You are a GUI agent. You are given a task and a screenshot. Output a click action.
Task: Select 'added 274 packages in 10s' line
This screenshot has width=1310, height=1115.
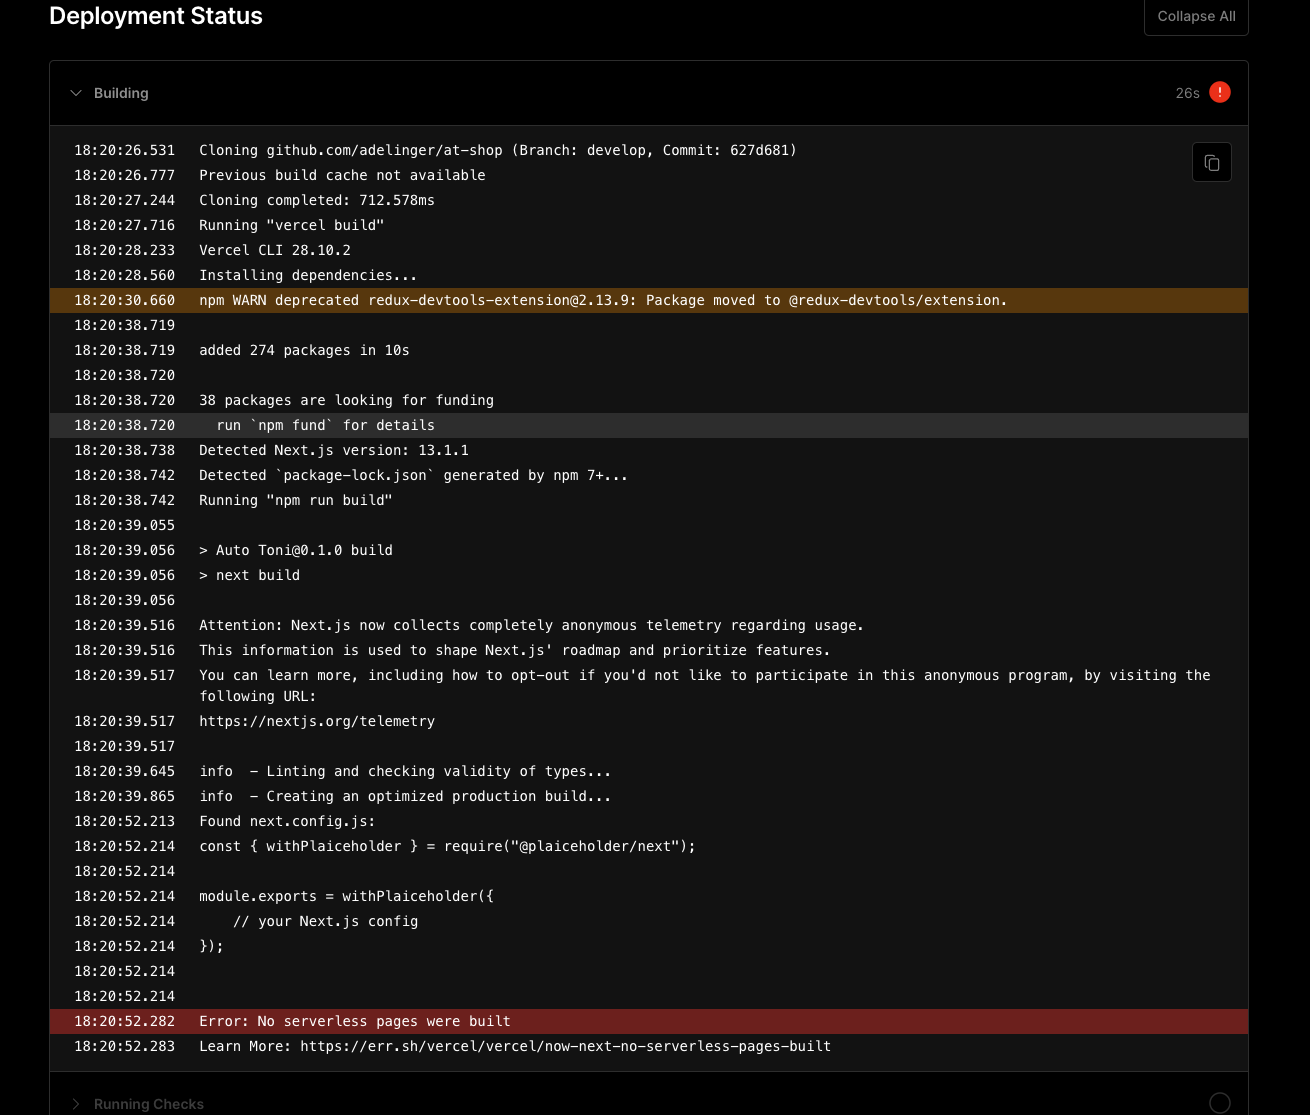point(649,350)
